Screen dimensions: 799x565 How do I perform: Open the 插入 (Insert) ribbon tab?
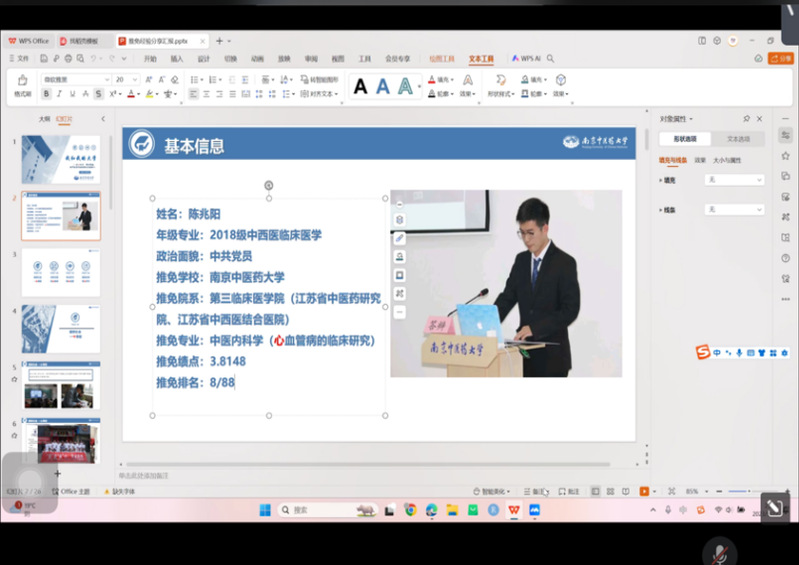(177, 59)
